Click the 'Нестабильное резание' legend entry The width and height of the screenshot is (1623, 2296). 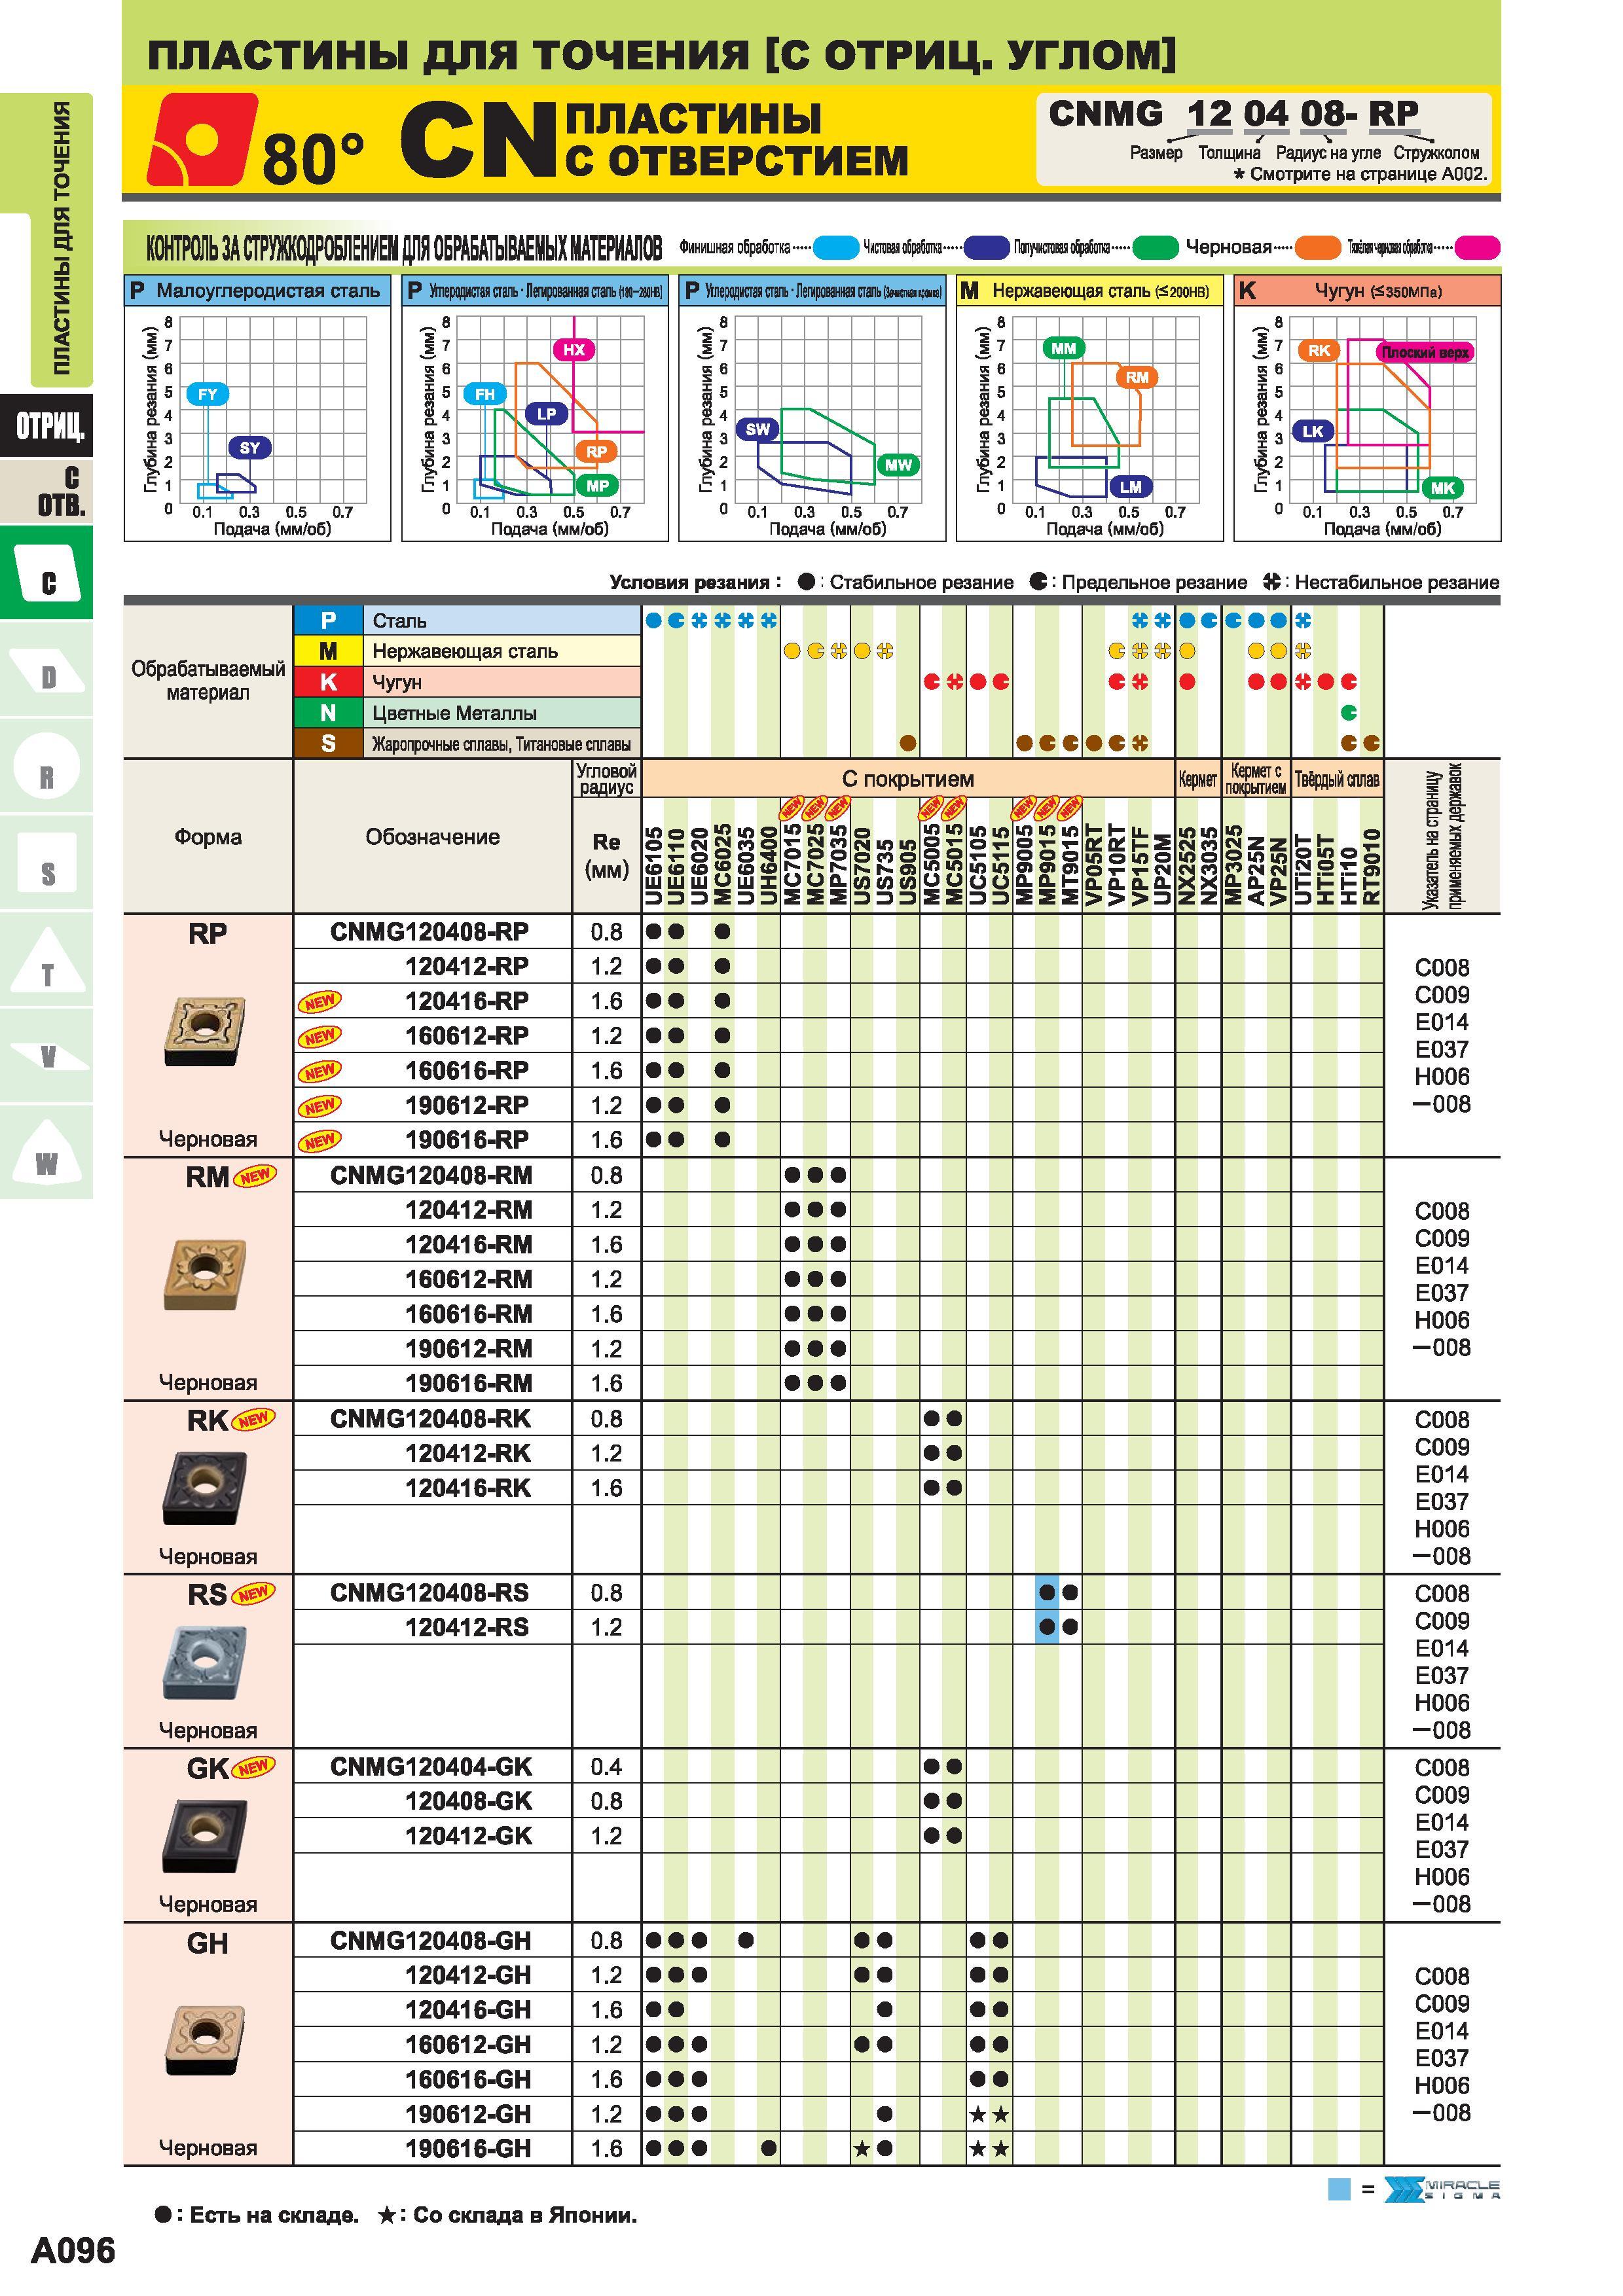pyautogui.click(x=1381, y=582)
